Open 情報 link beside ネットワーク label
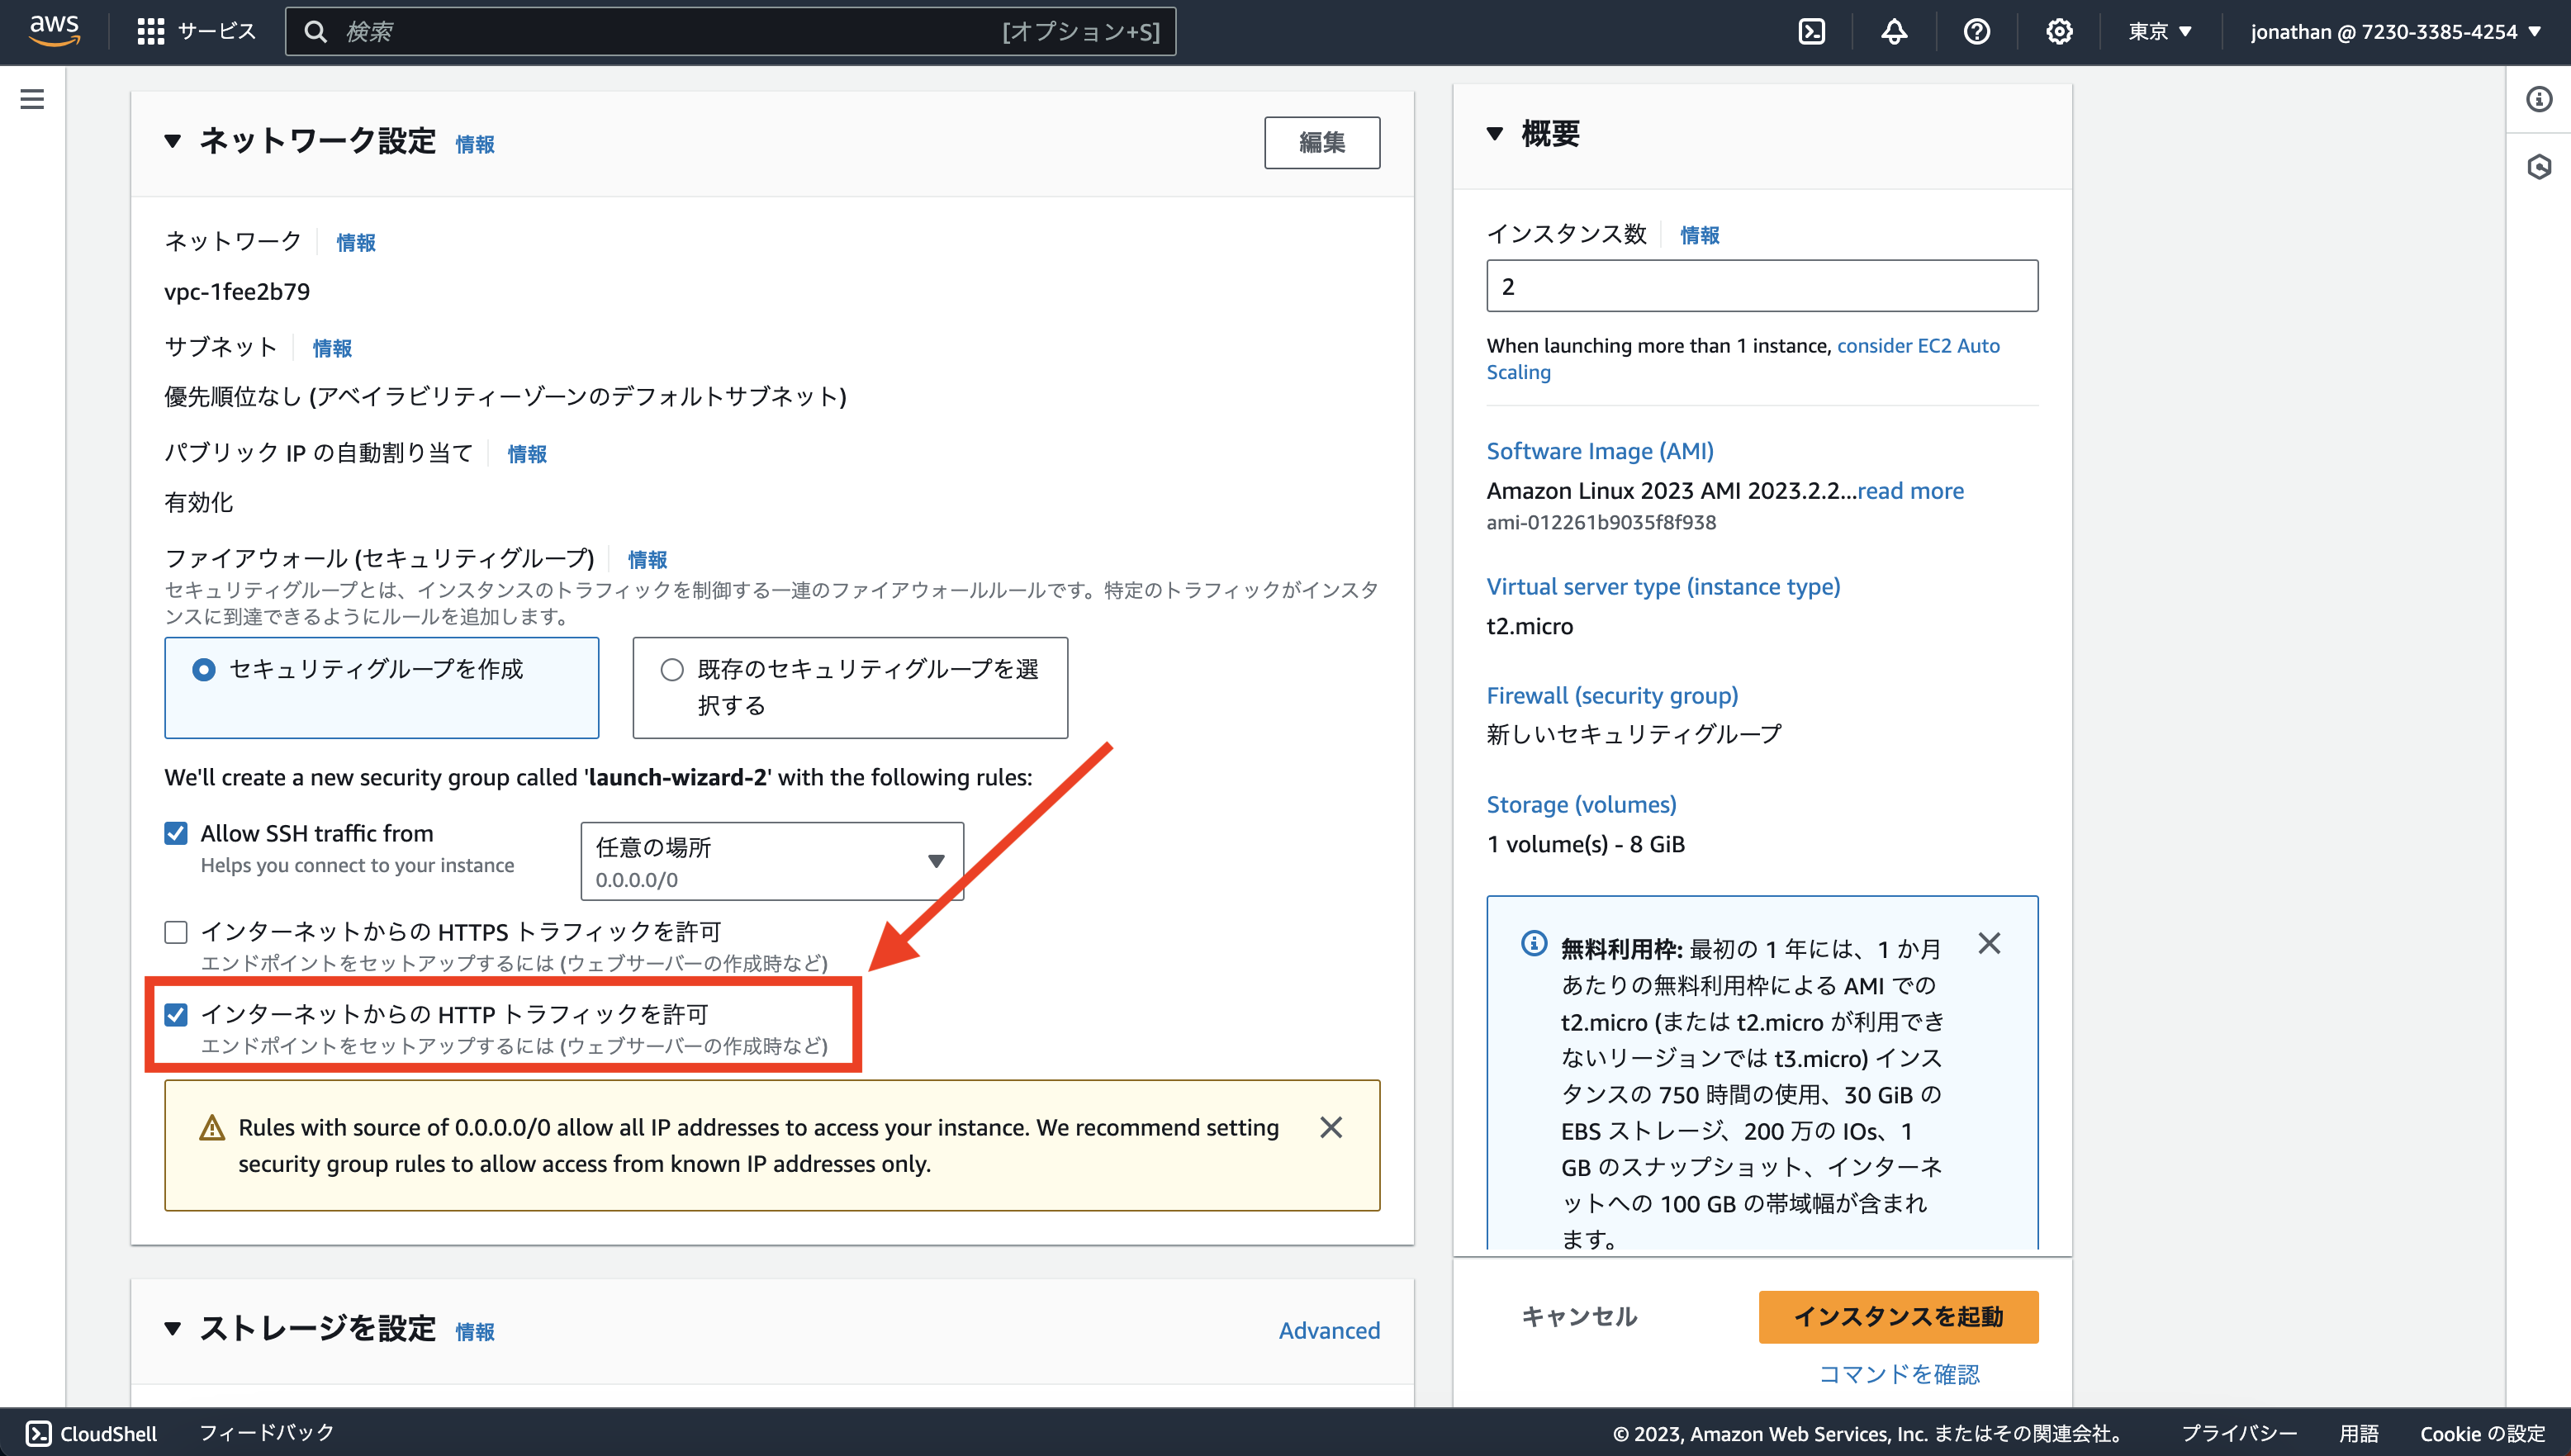This screenshot has height=1456, width=2571. pyautogui.click(x=356, y=242)
